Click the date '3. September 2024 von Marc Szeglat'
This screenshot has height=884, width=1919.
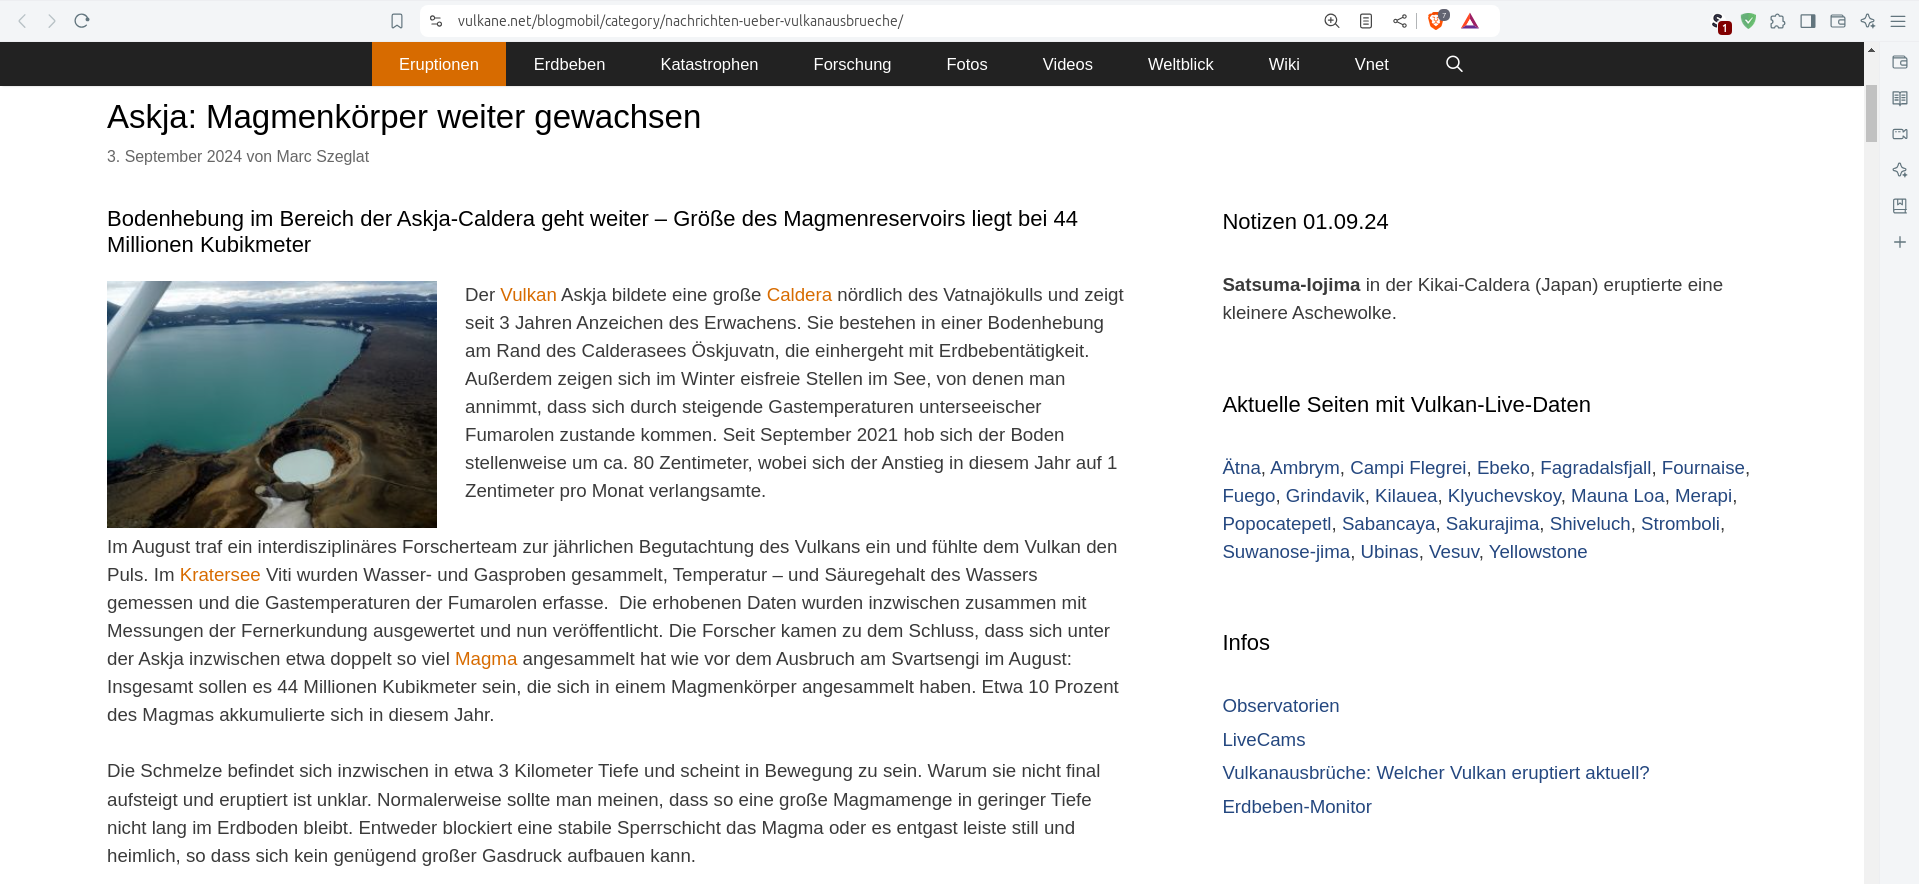click(238, 157)
